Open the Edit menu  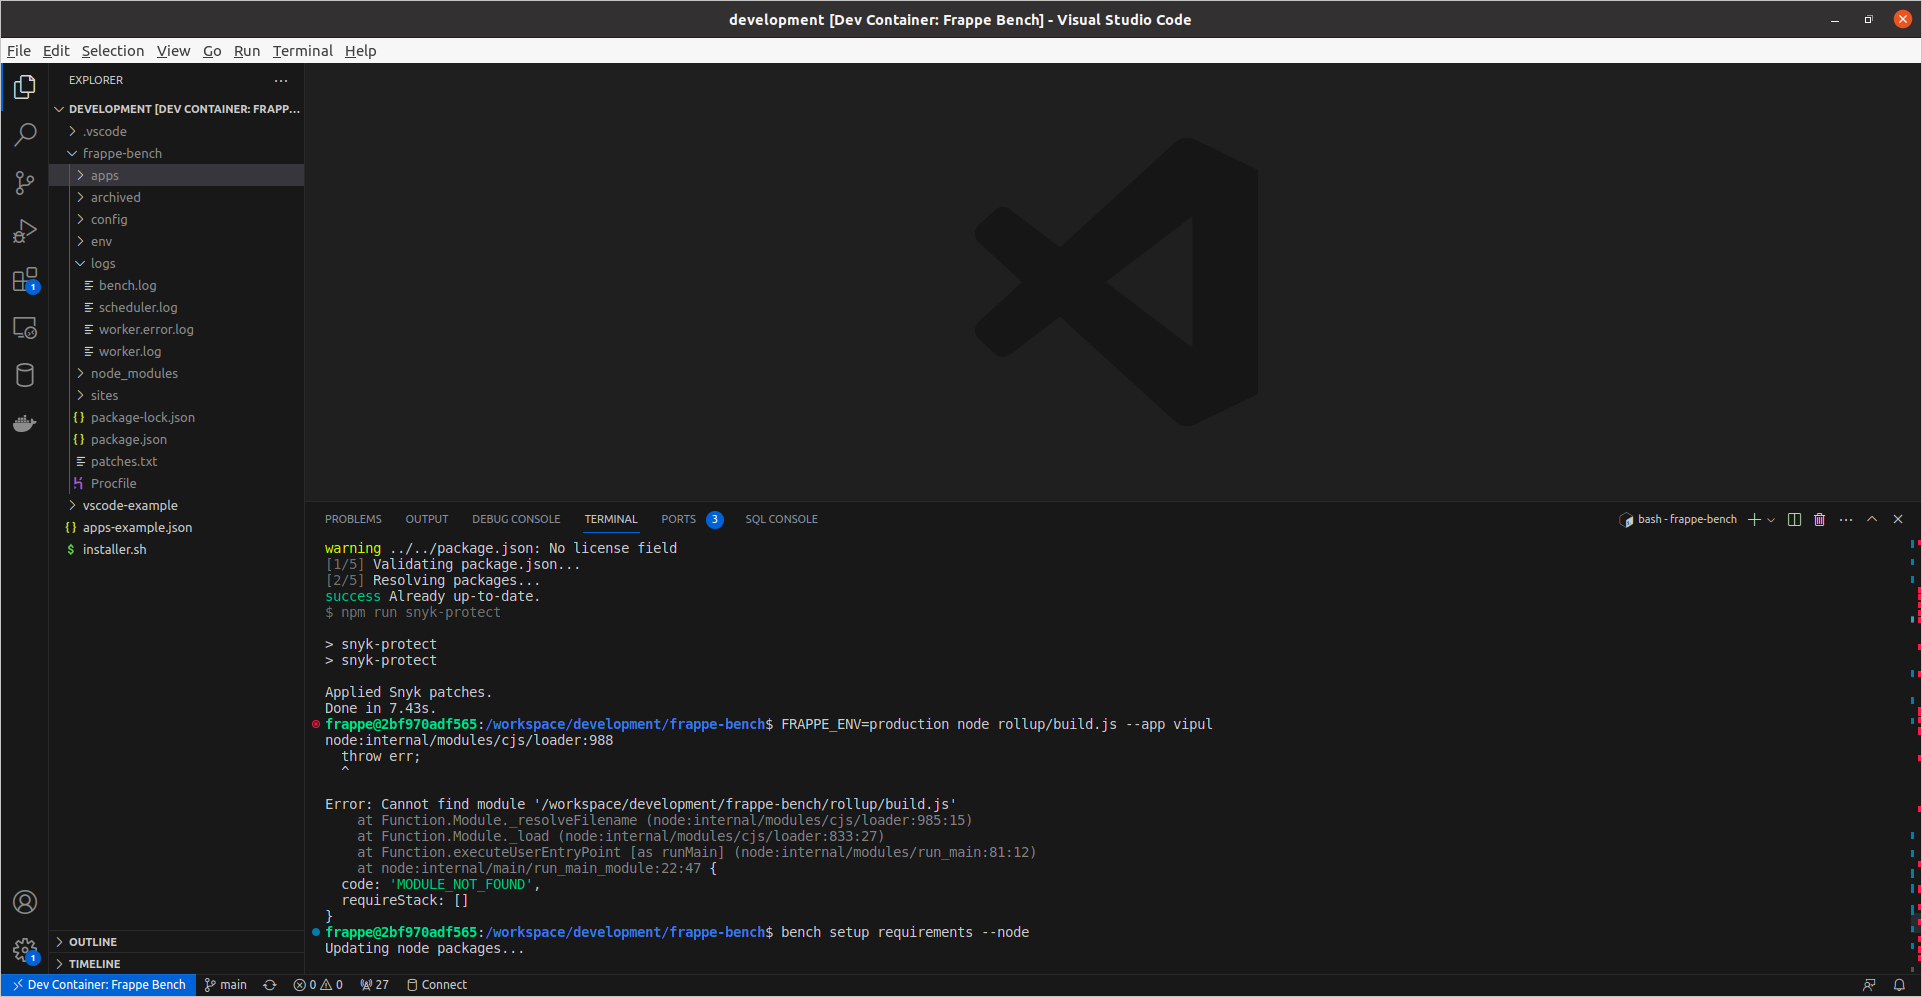click(56, 51)
